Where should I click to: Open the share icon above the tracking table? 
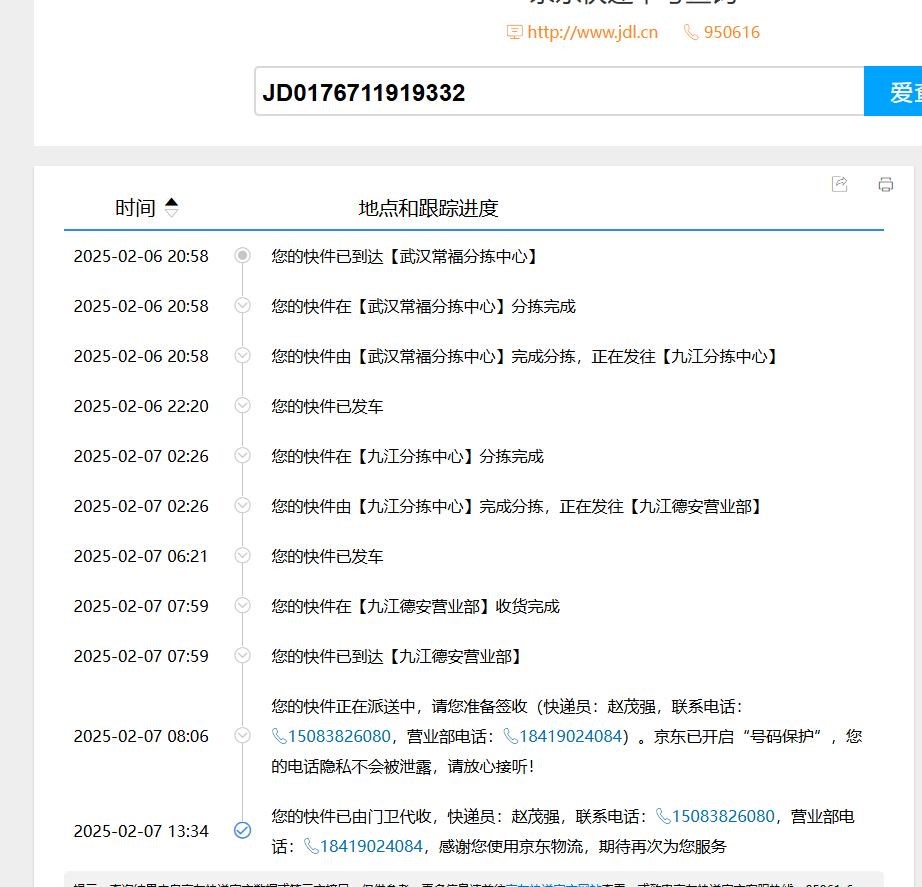[x=840, y=184]
